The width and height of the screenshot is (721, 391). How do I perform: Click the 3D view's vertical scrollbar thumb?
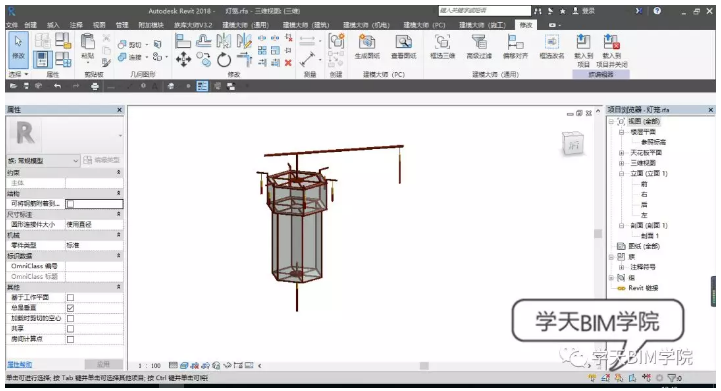[598, 234]
